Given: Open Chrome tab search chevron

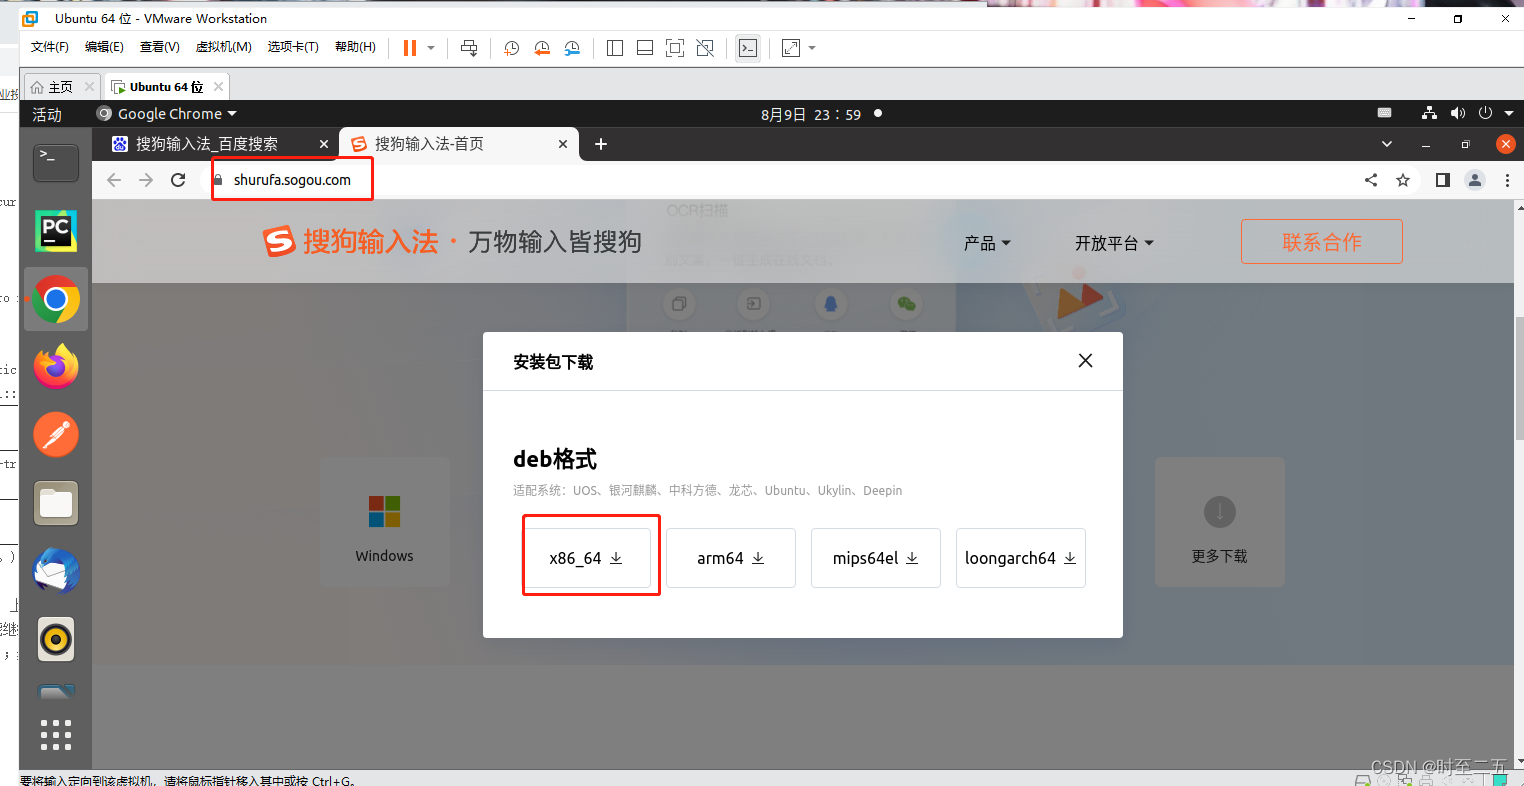Looking at the screenshot, I should tap(1387, 144).
